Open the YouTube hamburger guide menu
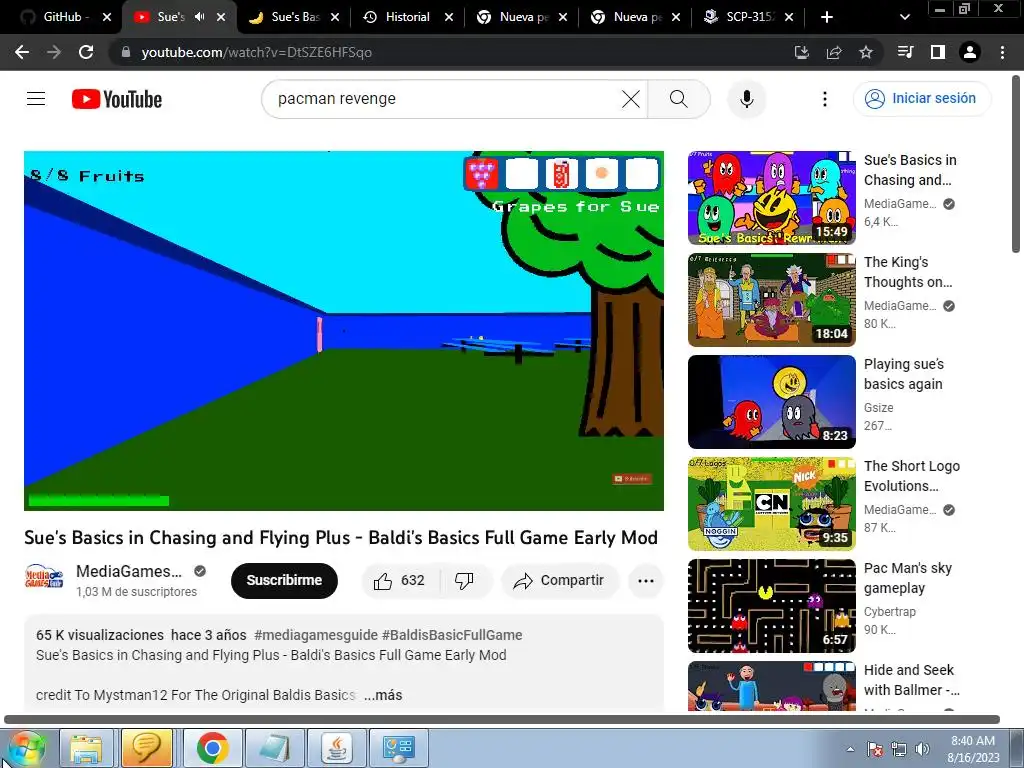Image resolution: width=1024 pixels, height=768 pixels. pos(36,99)
